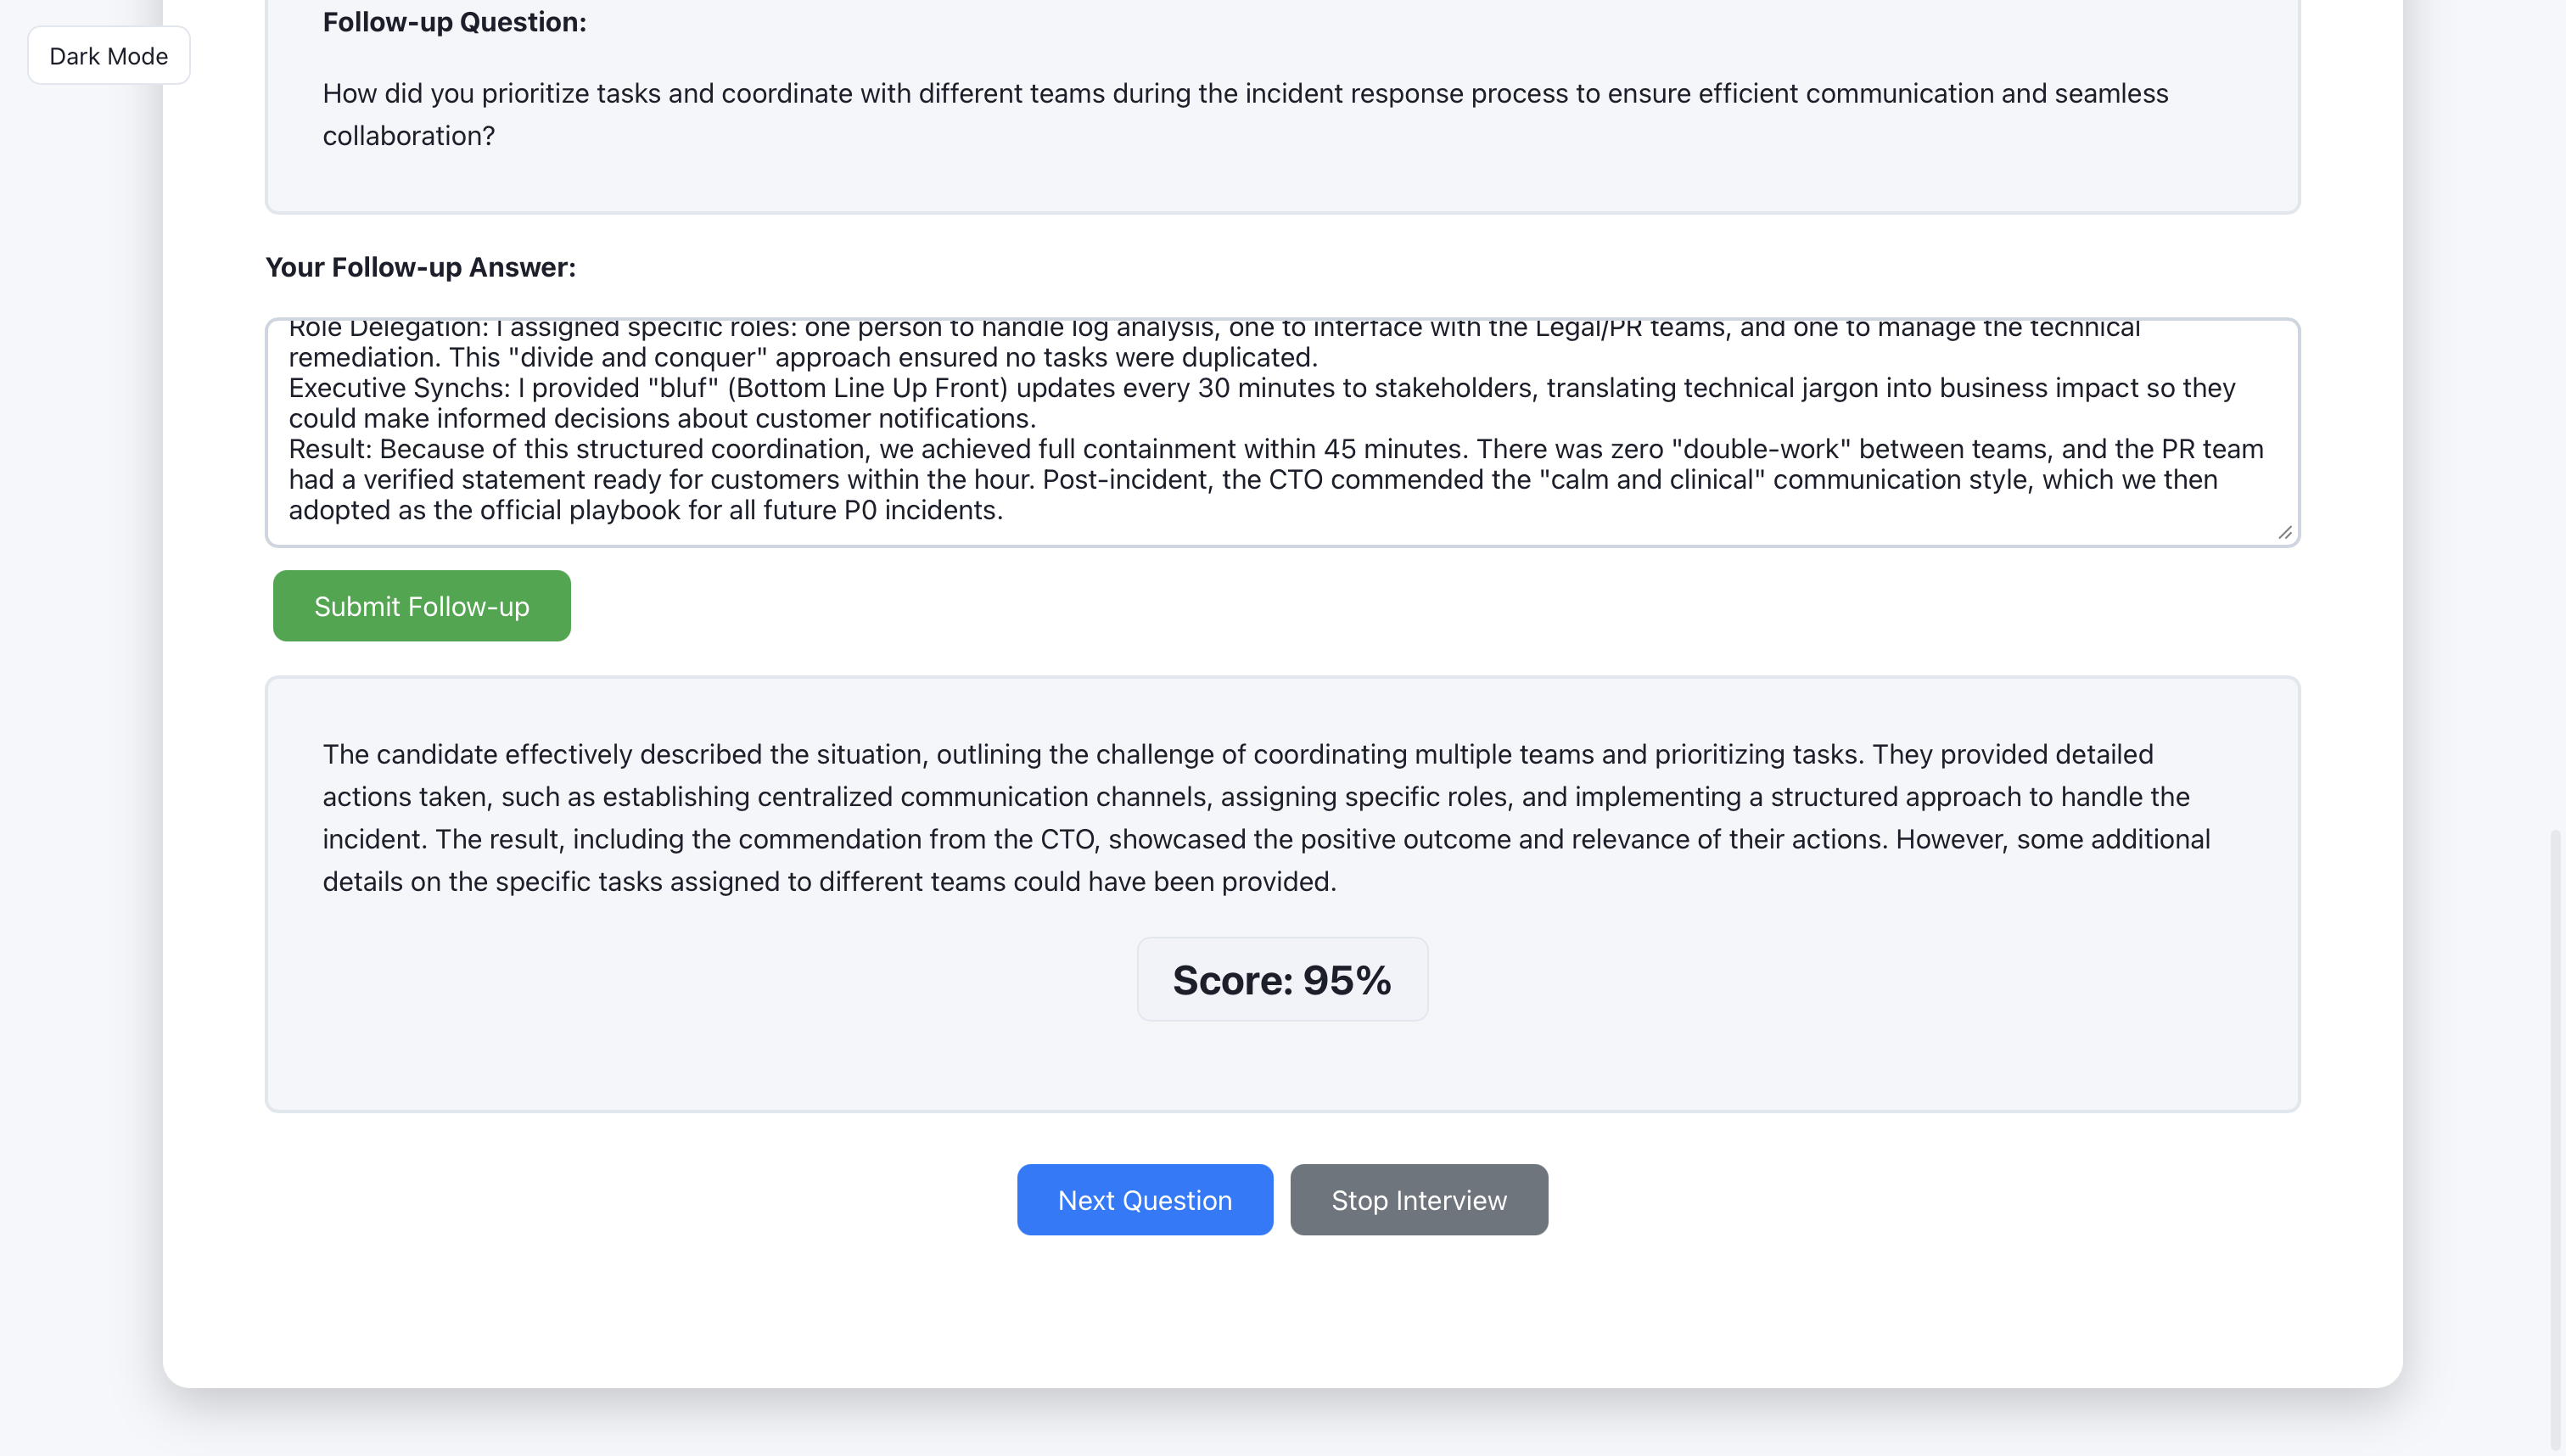Image resolution: width=2566 pixels, height=1456 pixels.
Task: Click the Score: 95% badge
Action: 1281,980
